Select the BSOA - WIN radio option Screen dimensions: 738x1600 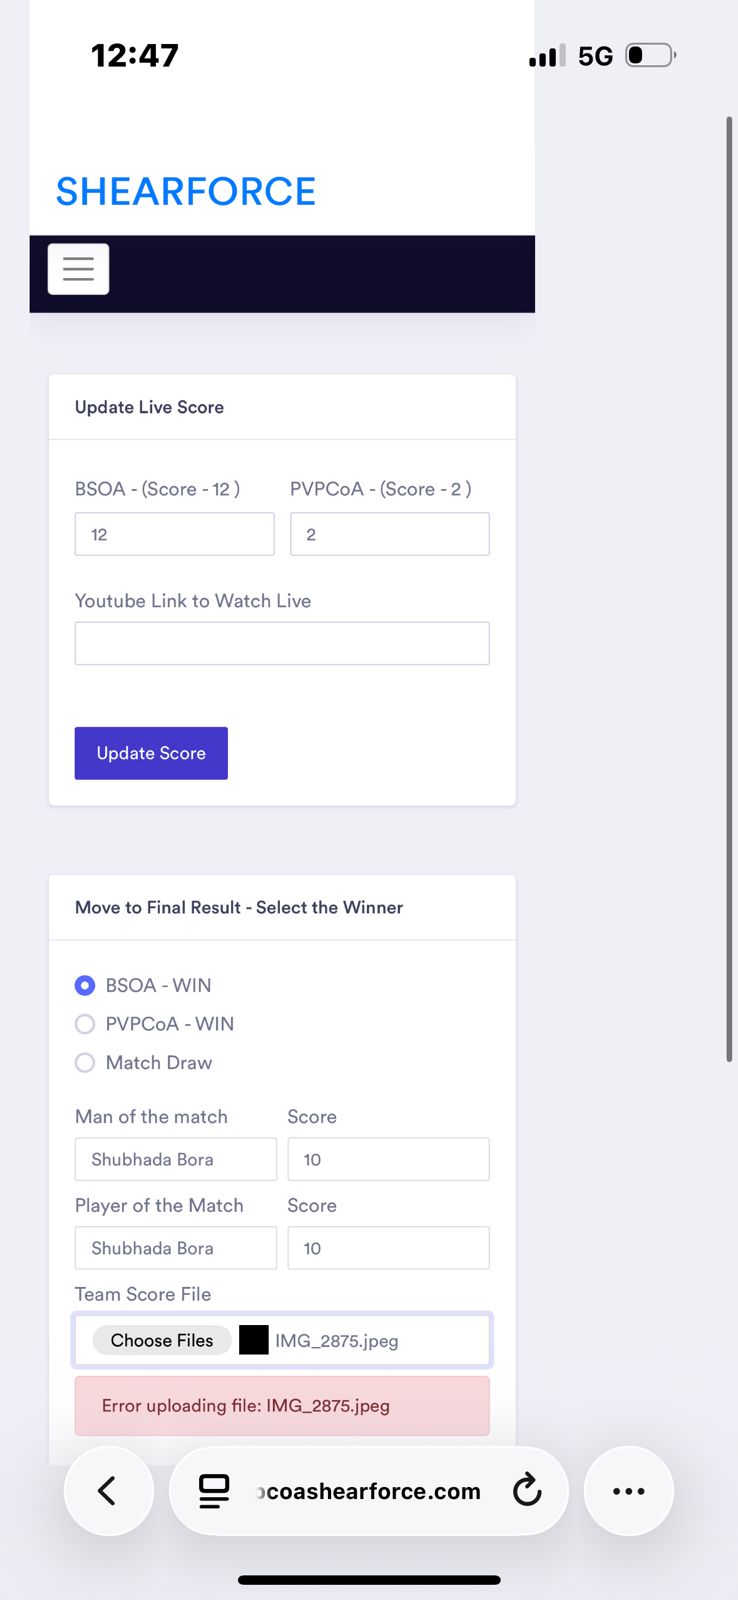pyautogui.click(x=85, y=985)
